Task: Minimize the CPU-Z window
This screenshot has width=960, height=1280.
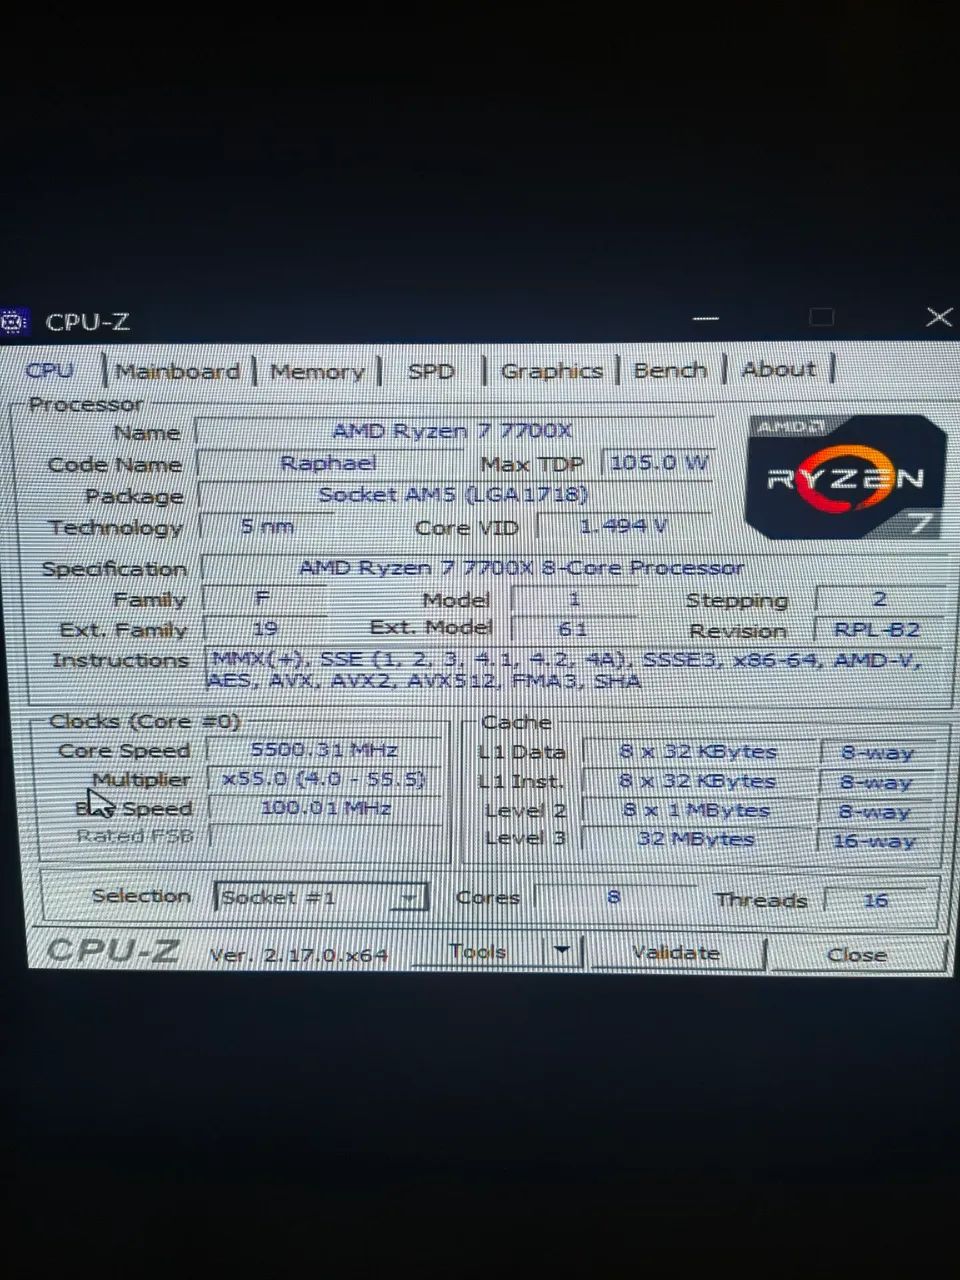Action: [x=706, y=318]
